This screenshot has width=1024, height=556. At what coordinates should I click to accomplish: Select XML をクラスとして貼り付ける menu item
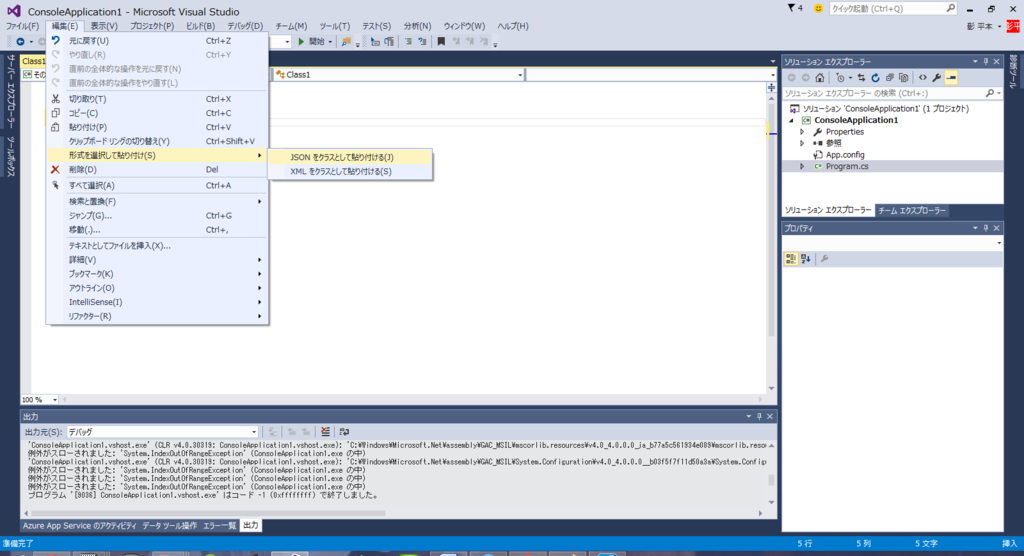pyautogui.click(x=351, y=171)
